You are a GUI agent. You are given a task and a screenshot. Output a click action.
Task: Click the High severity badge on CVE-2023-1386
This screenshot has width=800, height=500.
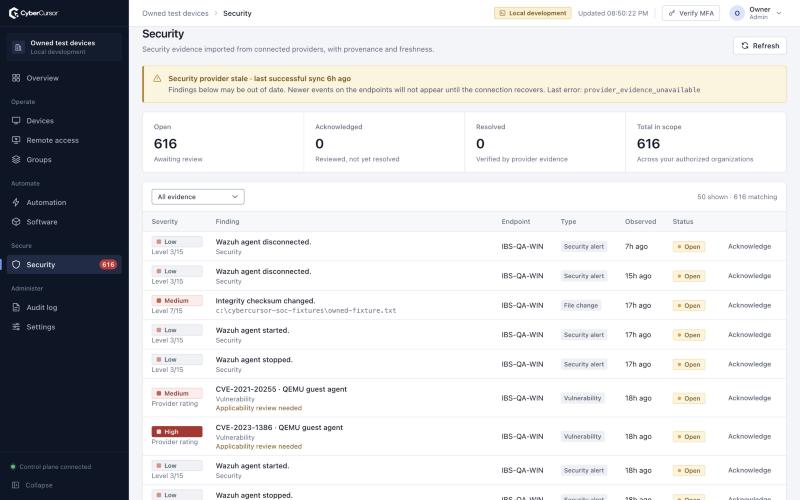pyautogui.click(x=177, y=432)
